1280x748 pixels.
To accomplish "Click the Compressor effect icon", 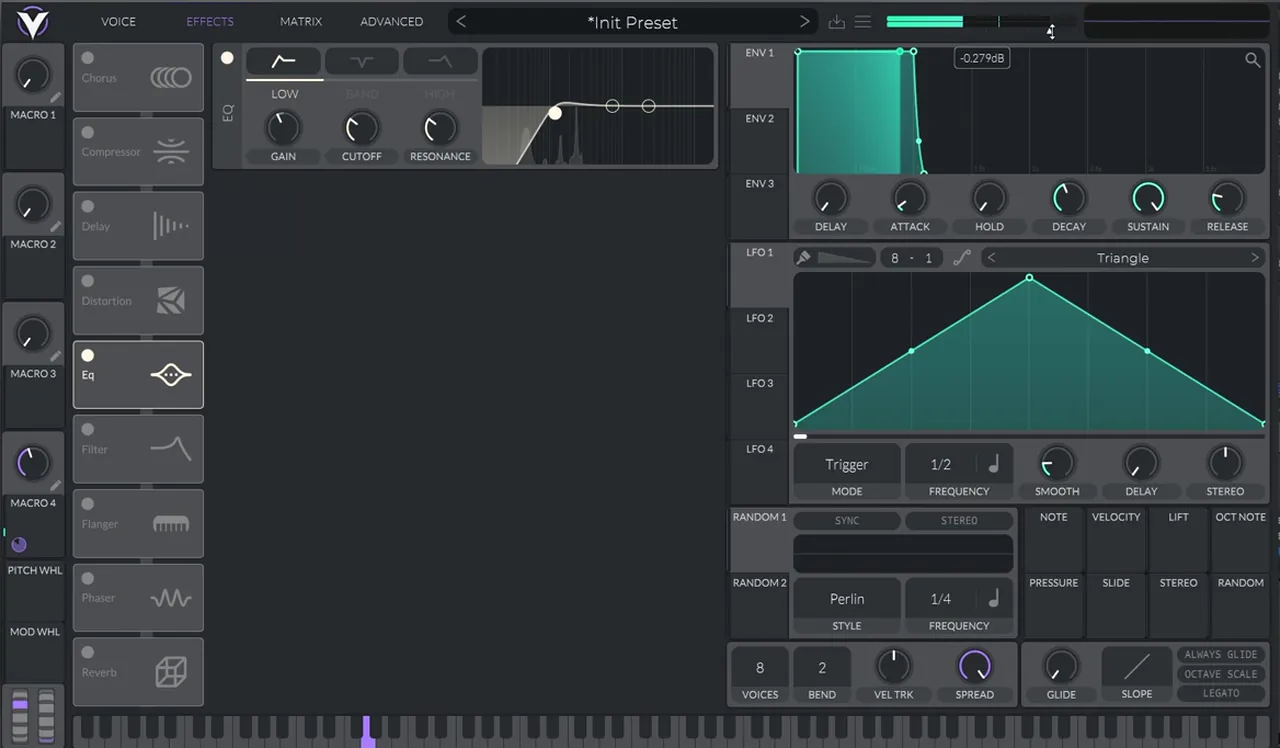I will 171,151.
